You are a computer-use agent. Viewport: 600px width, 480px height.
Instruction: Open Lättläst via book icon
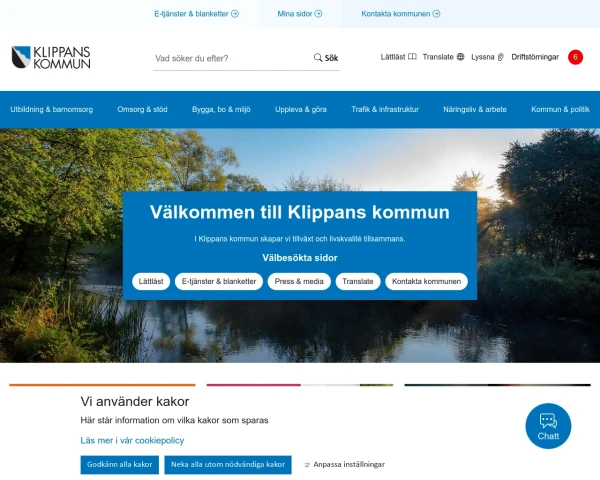point(412,57)
